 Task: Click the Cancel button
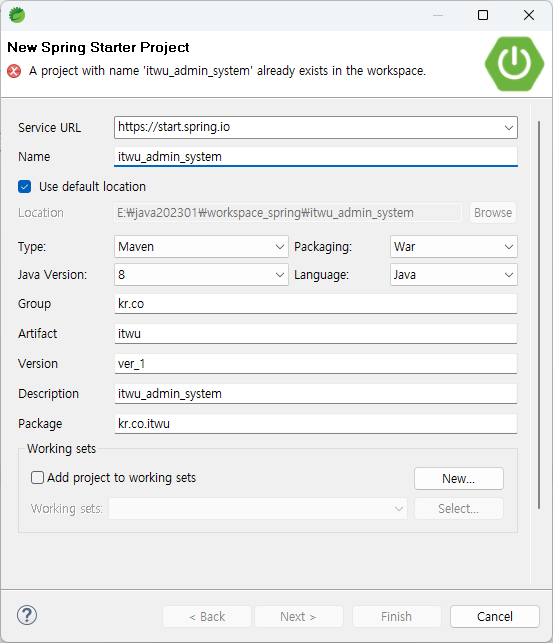[495, 616]
